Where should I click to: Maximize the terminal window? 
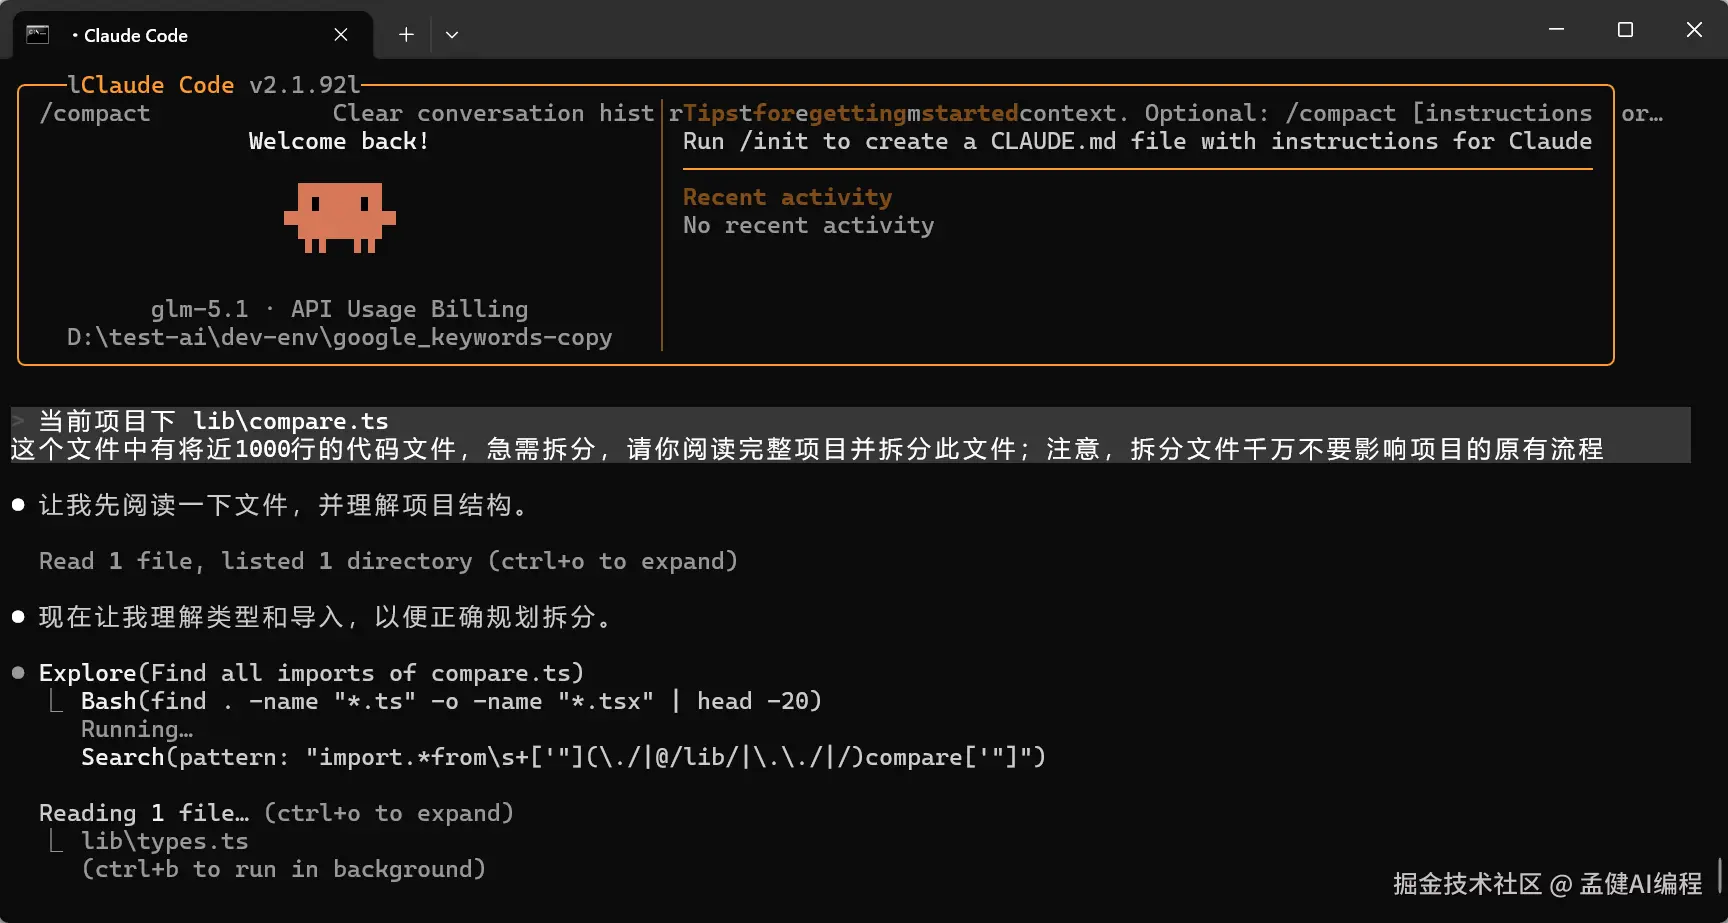pos(1625,30)
